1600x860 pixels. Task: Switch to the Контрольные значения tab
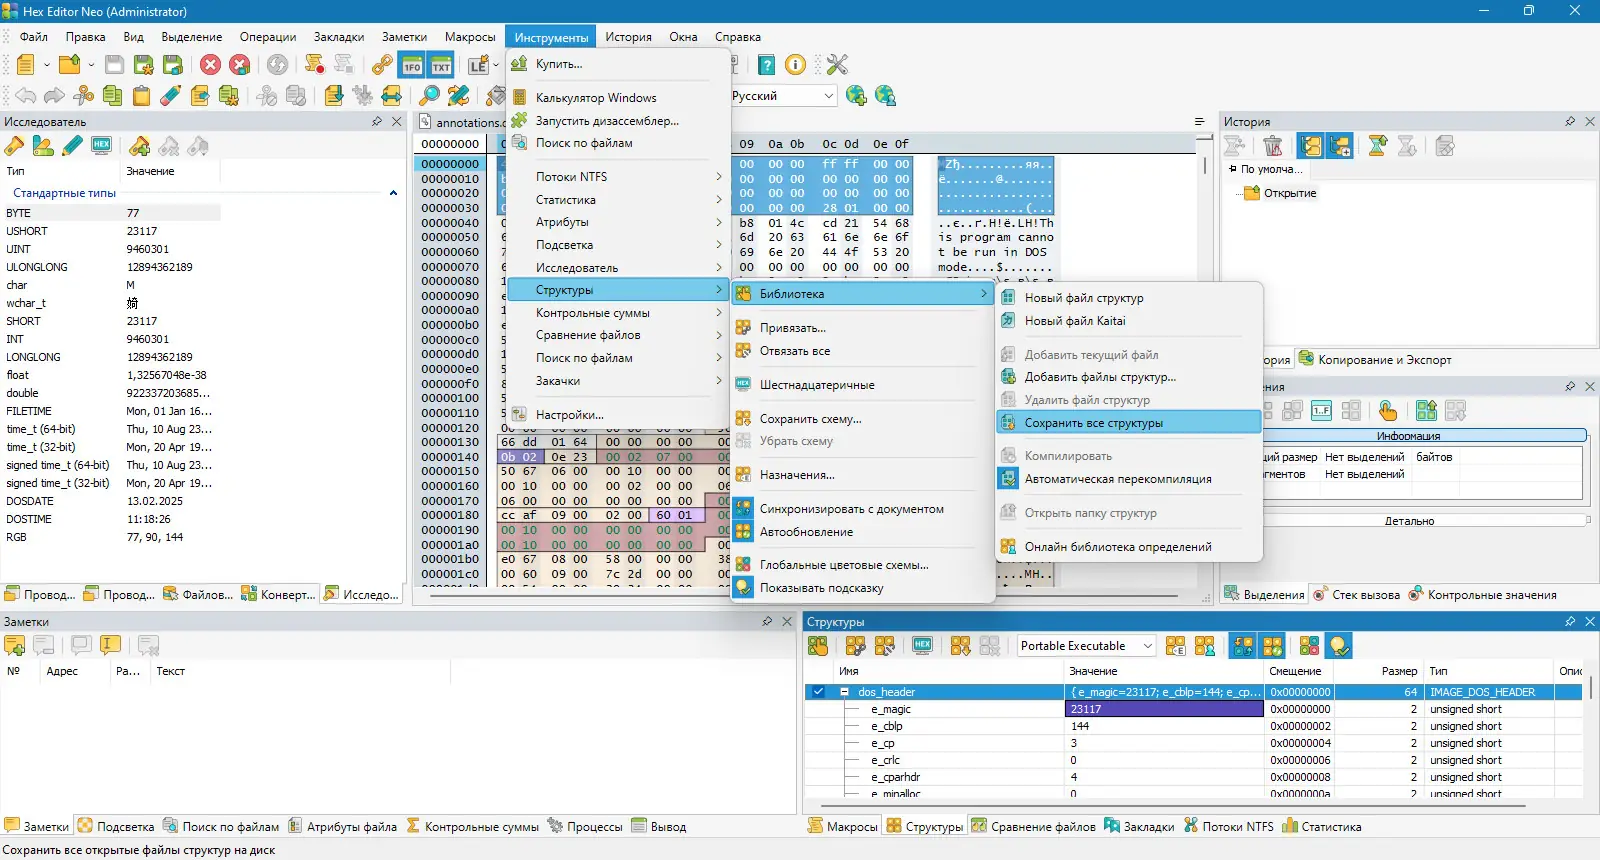1483,595
